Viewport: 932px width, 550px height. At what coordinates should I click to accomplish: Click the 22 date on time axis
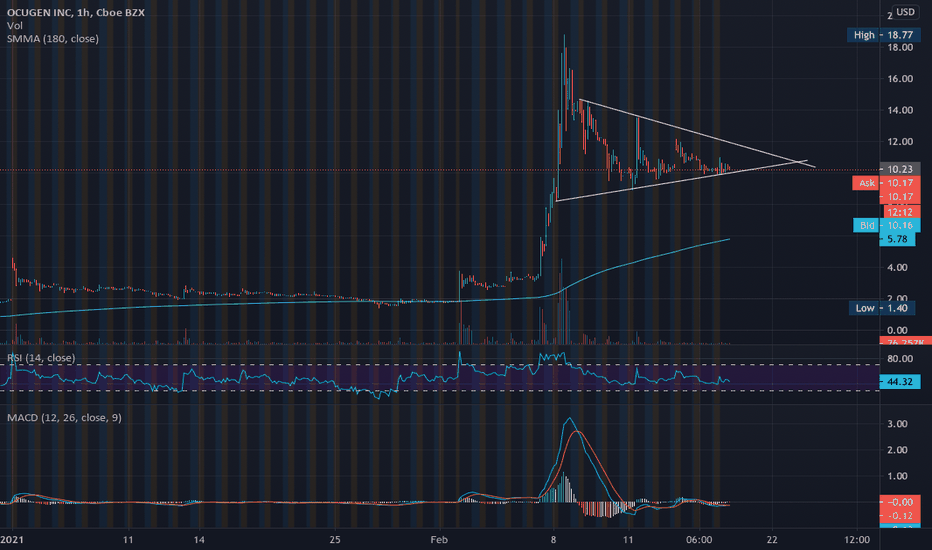[772, 540]
